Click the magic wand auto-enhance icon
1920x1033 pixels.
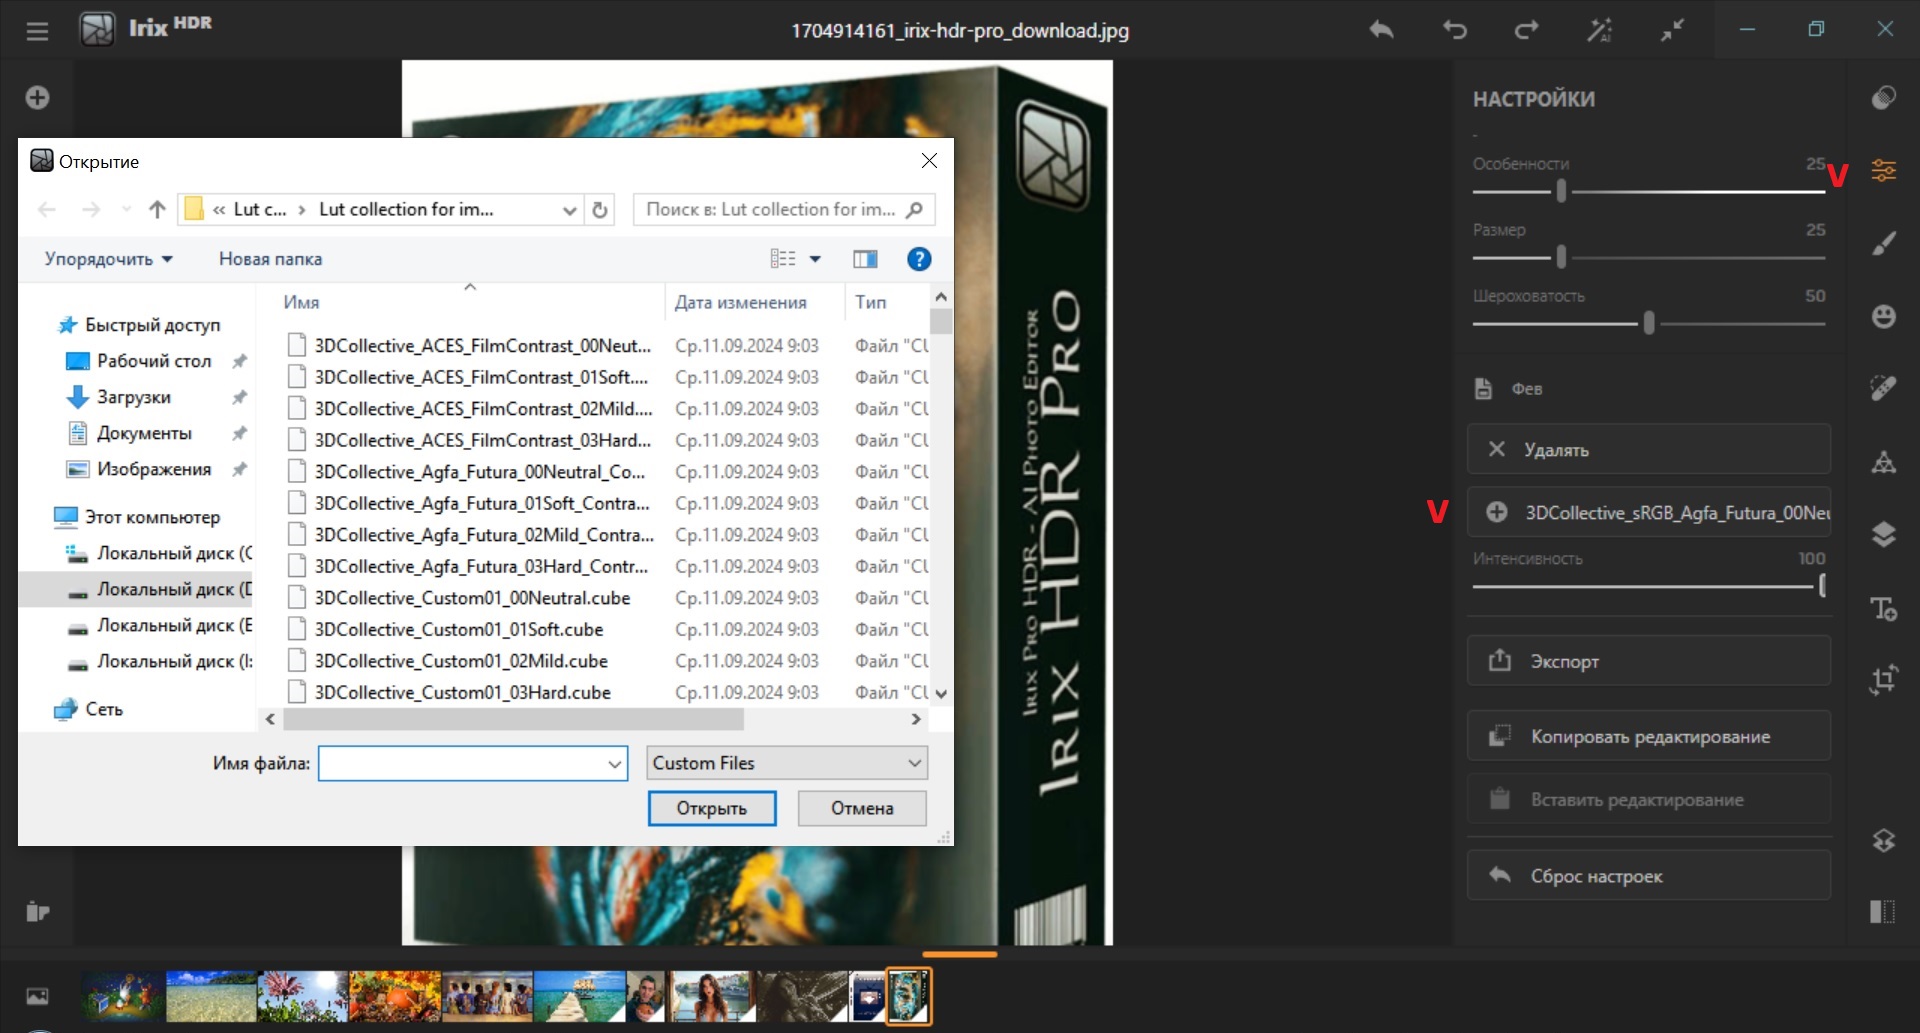(x=1599, y=30)
